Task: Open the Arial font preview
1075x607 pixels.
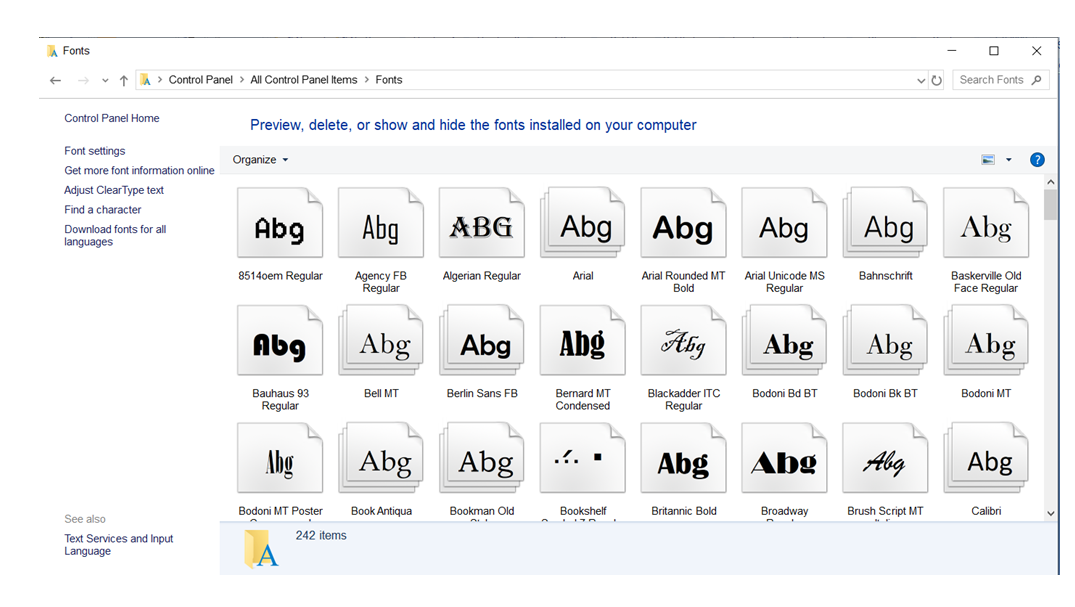Action: pyautogui.click(x=582, y=222)
